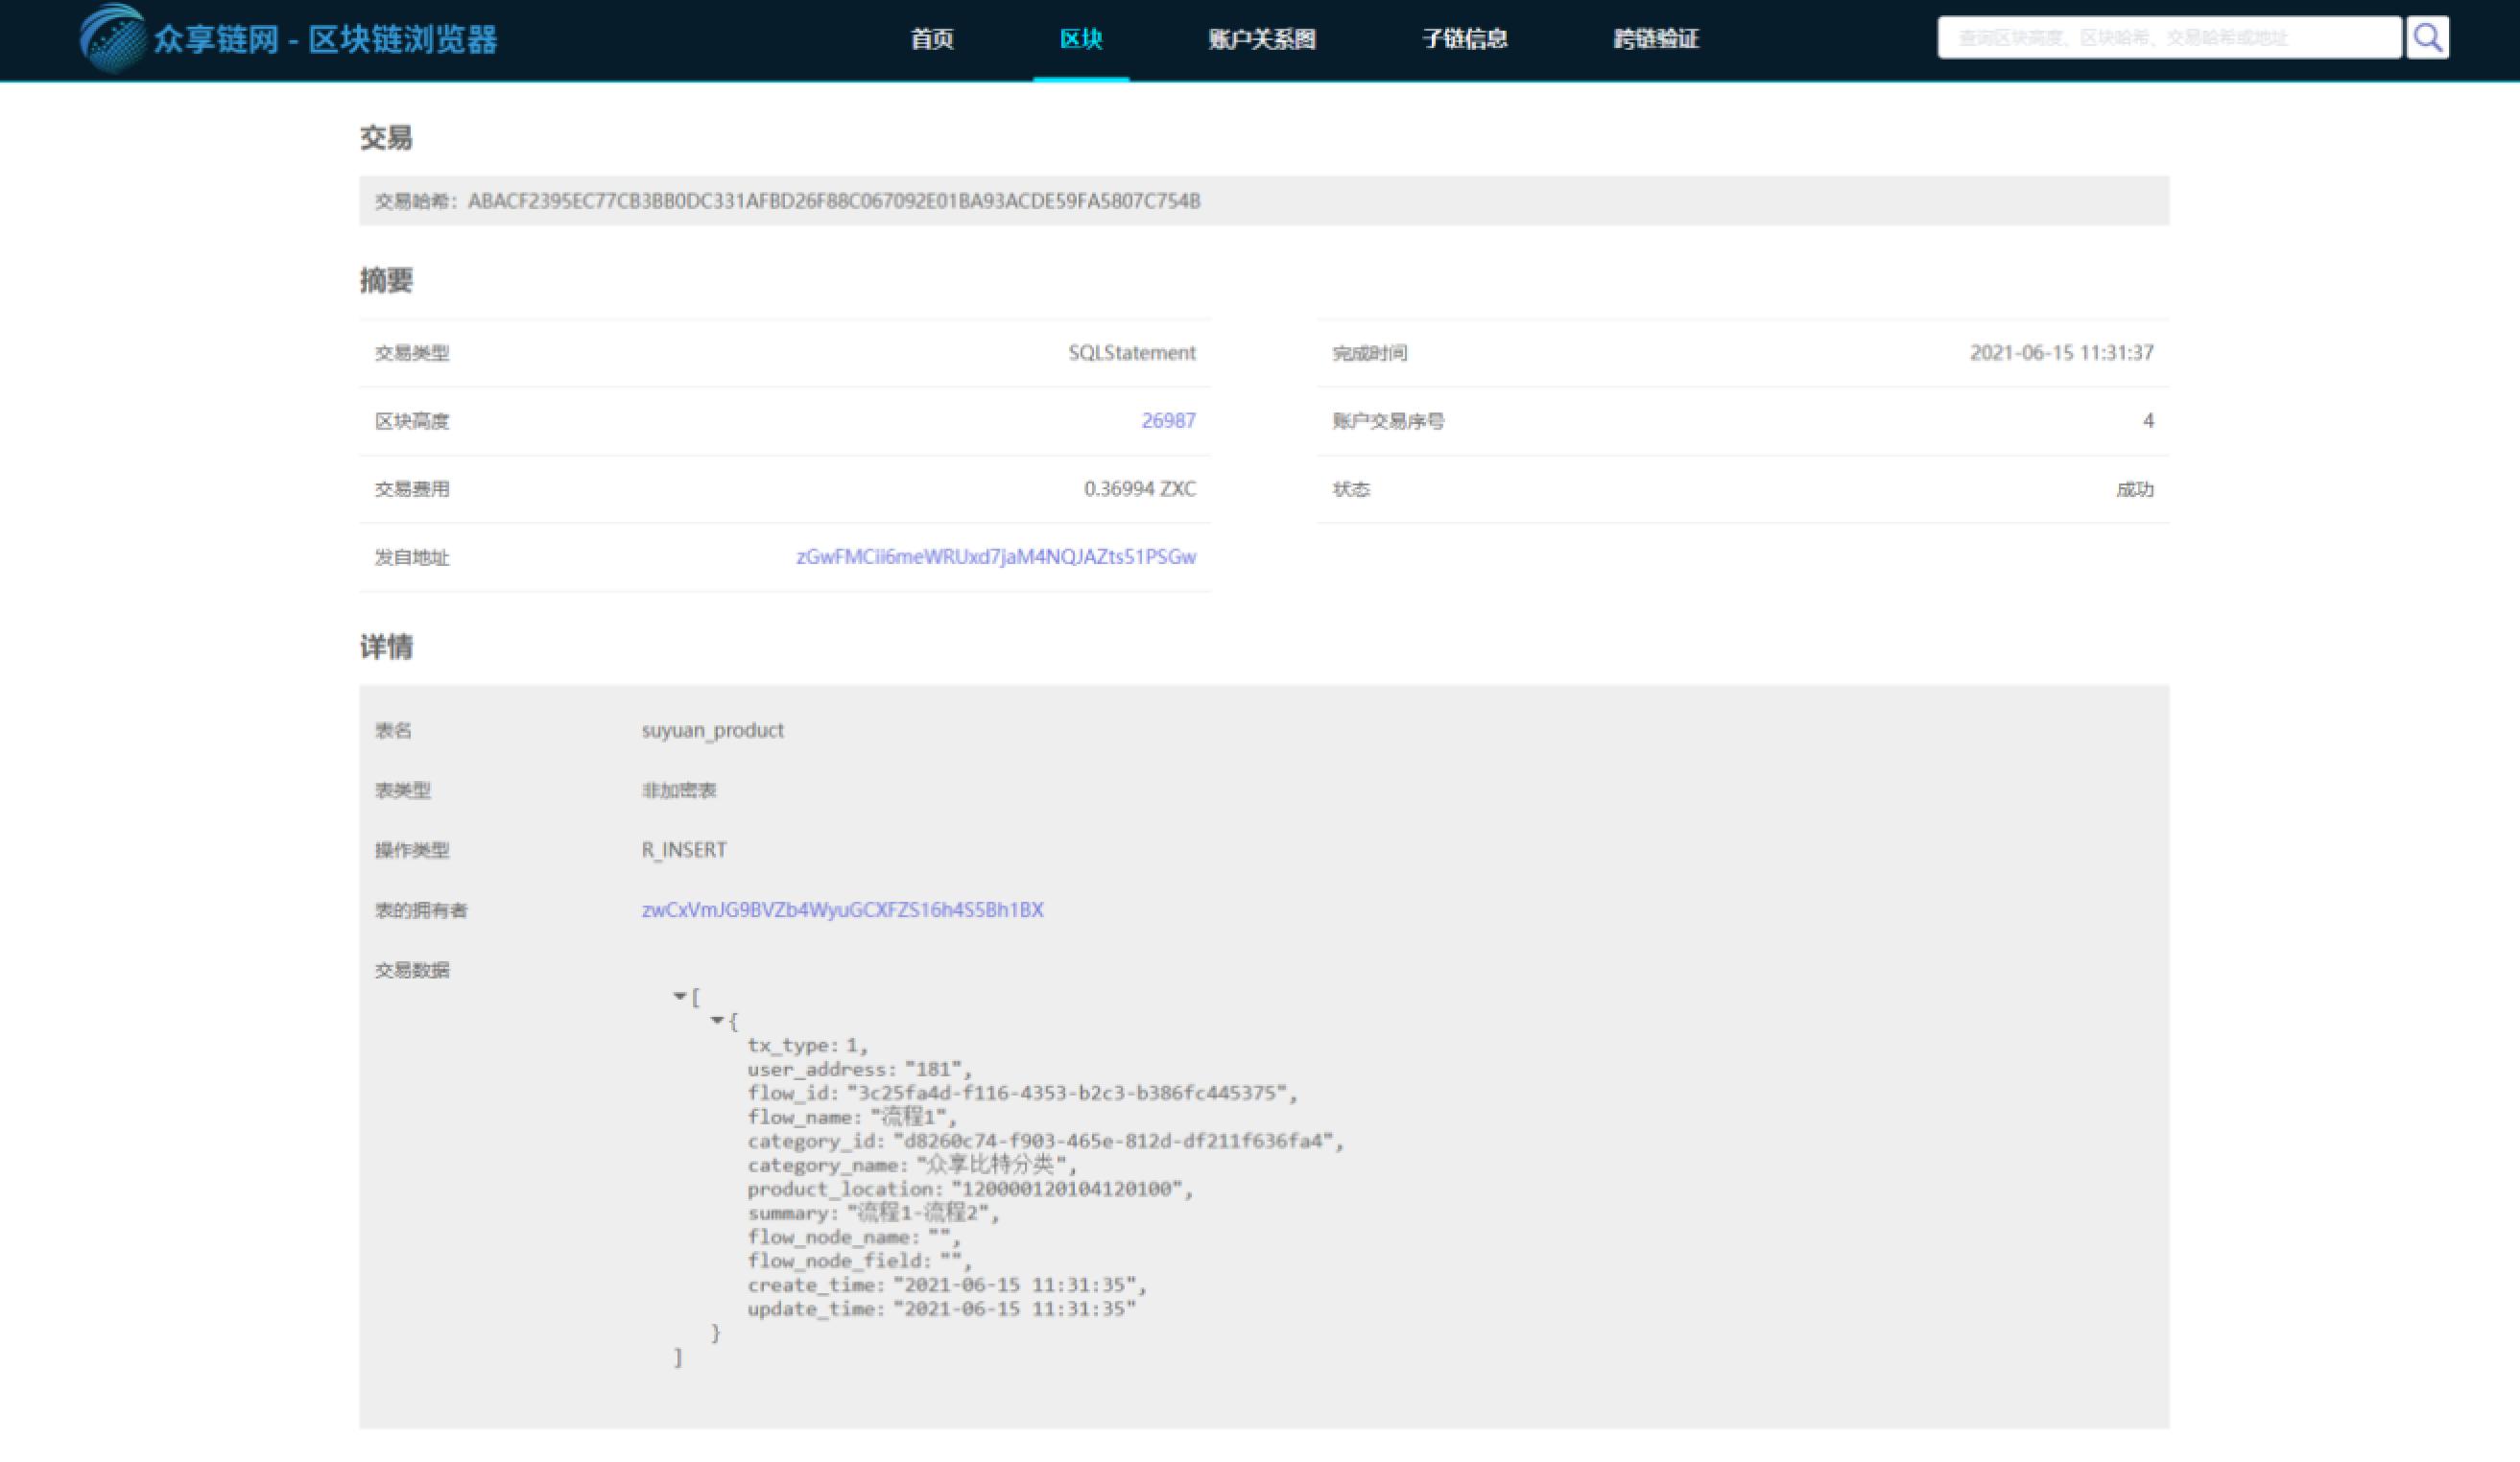Click the 详情 section heading
The height and width of the screenshot is (1462, 2520).
386,647
